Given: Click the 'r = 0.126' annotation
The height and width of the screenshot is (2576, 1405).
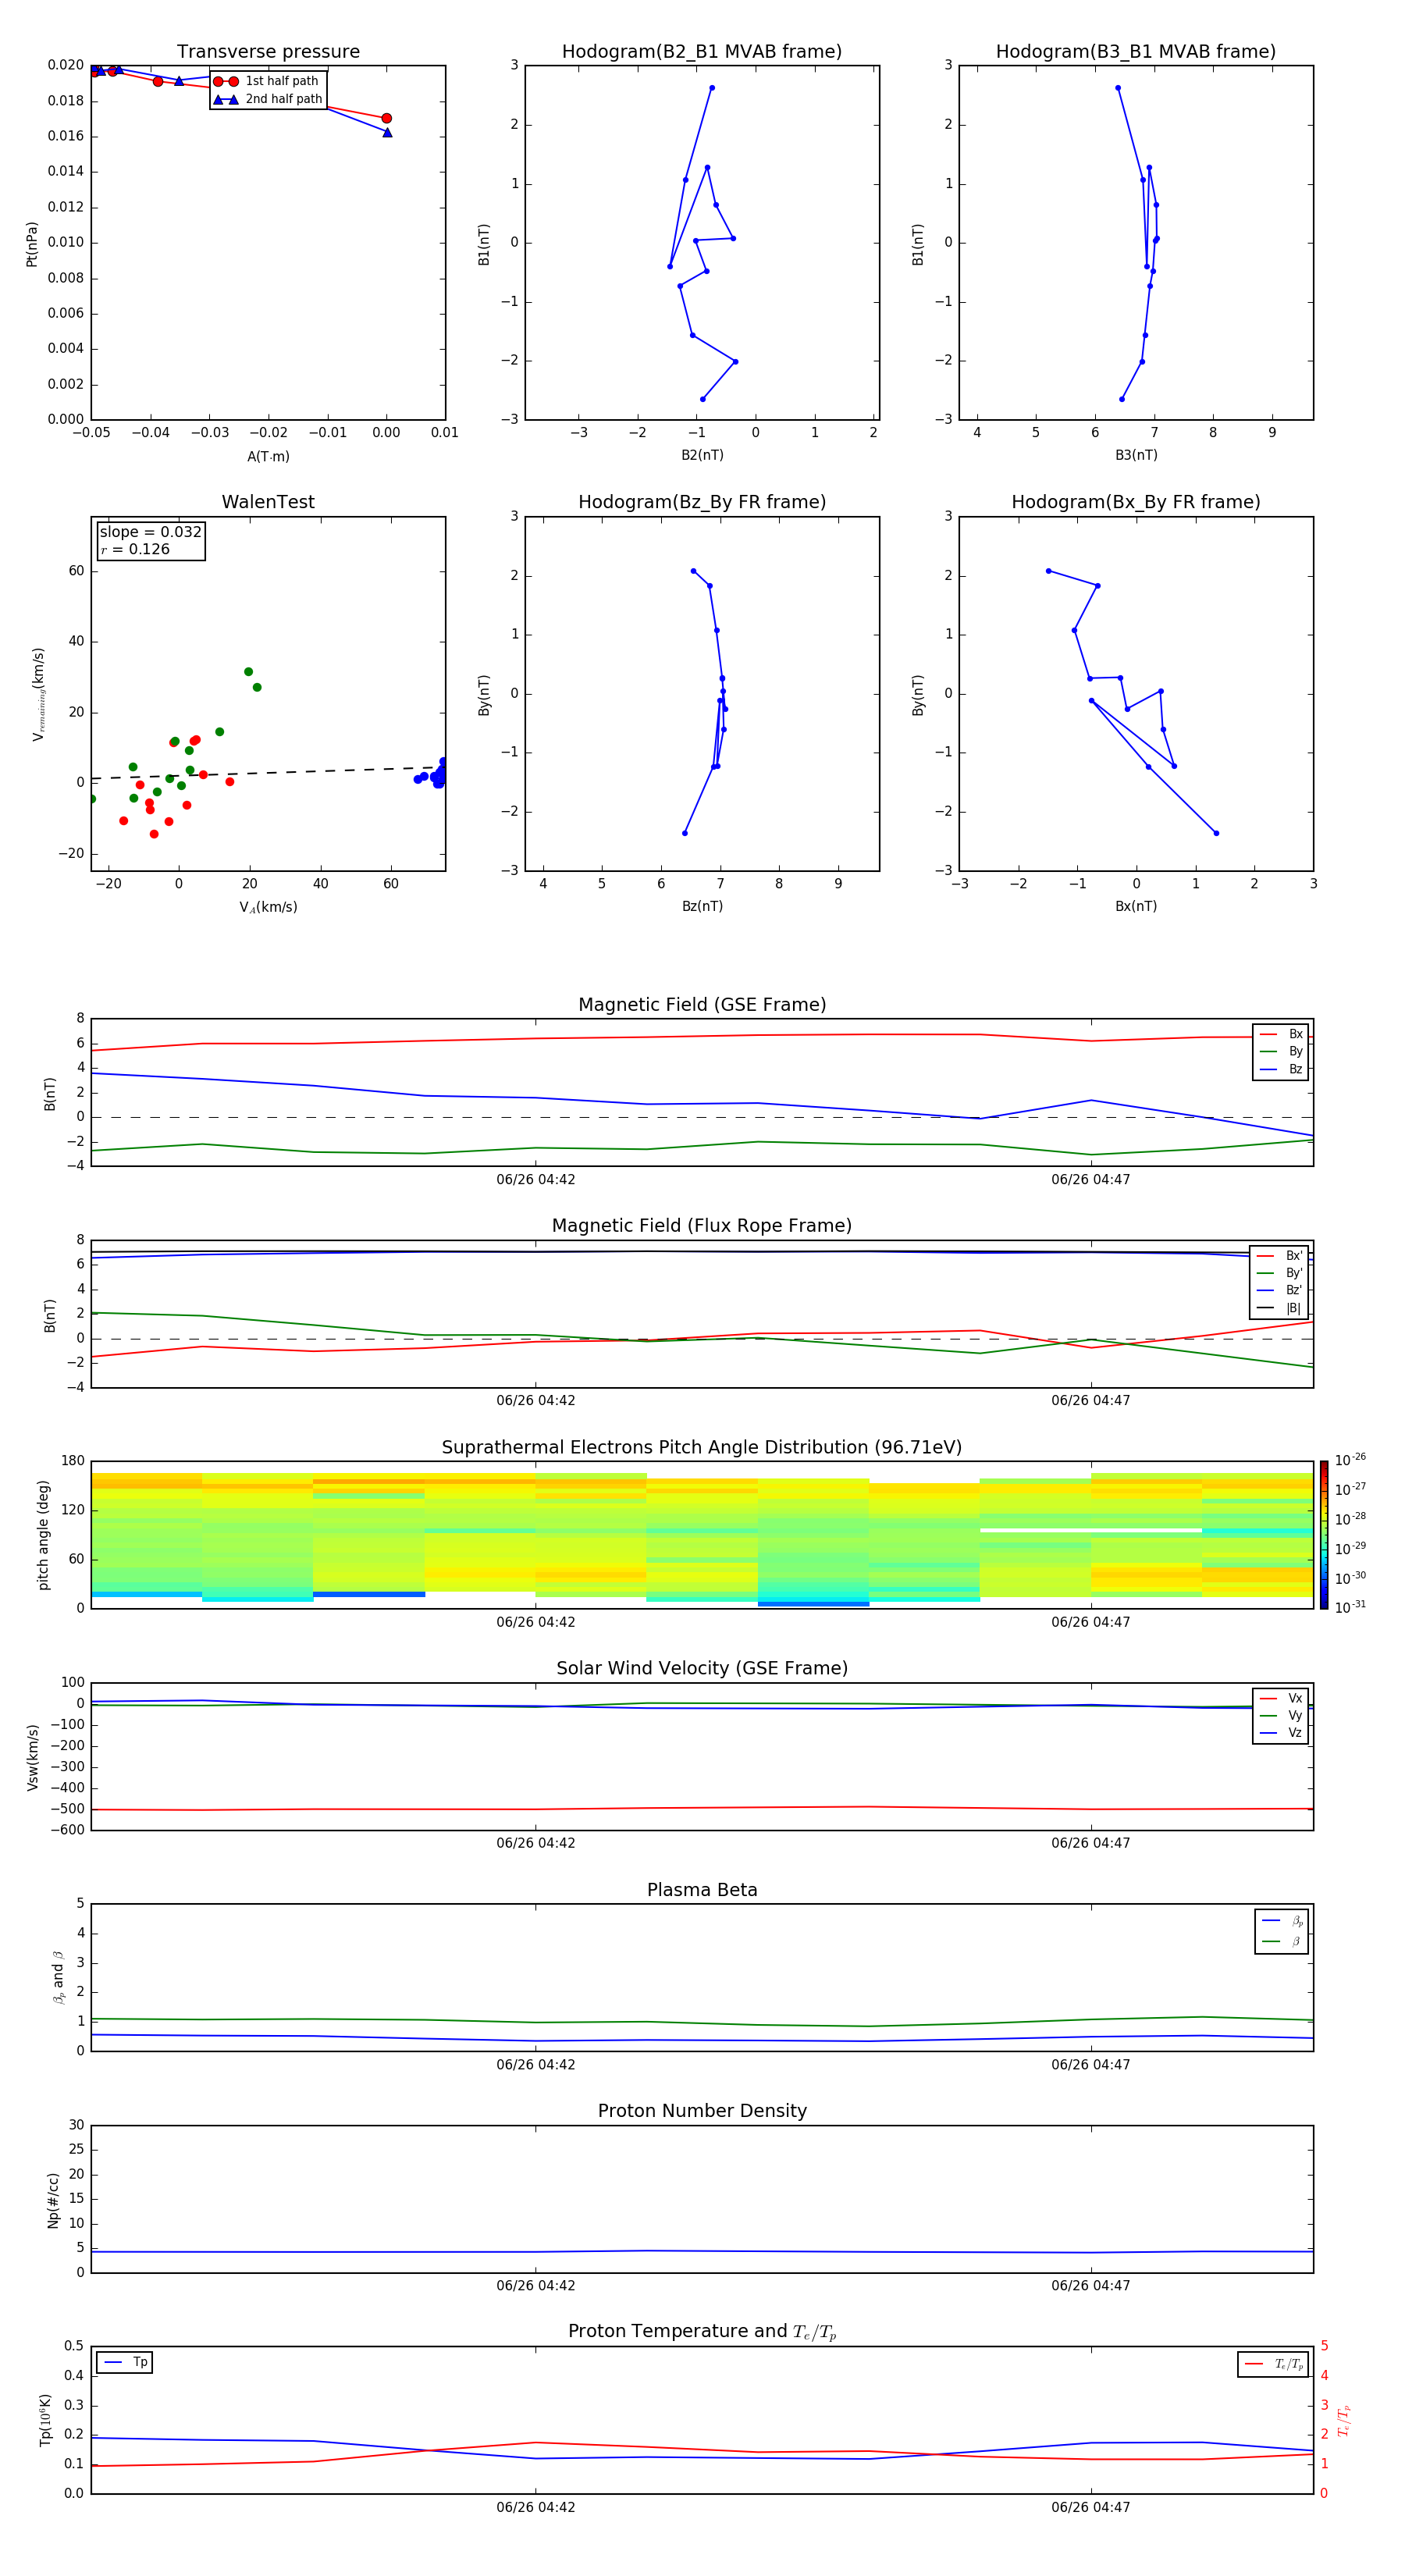Looking at the screenshot, I should tap(135, 549).
